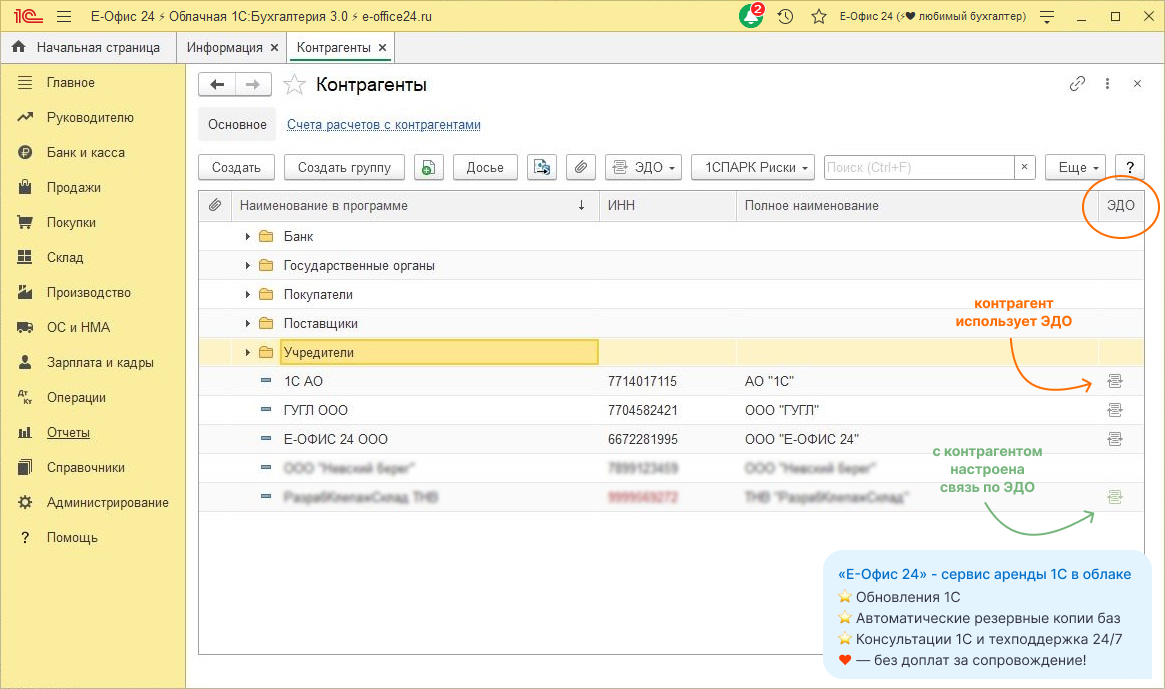Click the Досье button
This screenshot has width=1165, height=689.
485,167
